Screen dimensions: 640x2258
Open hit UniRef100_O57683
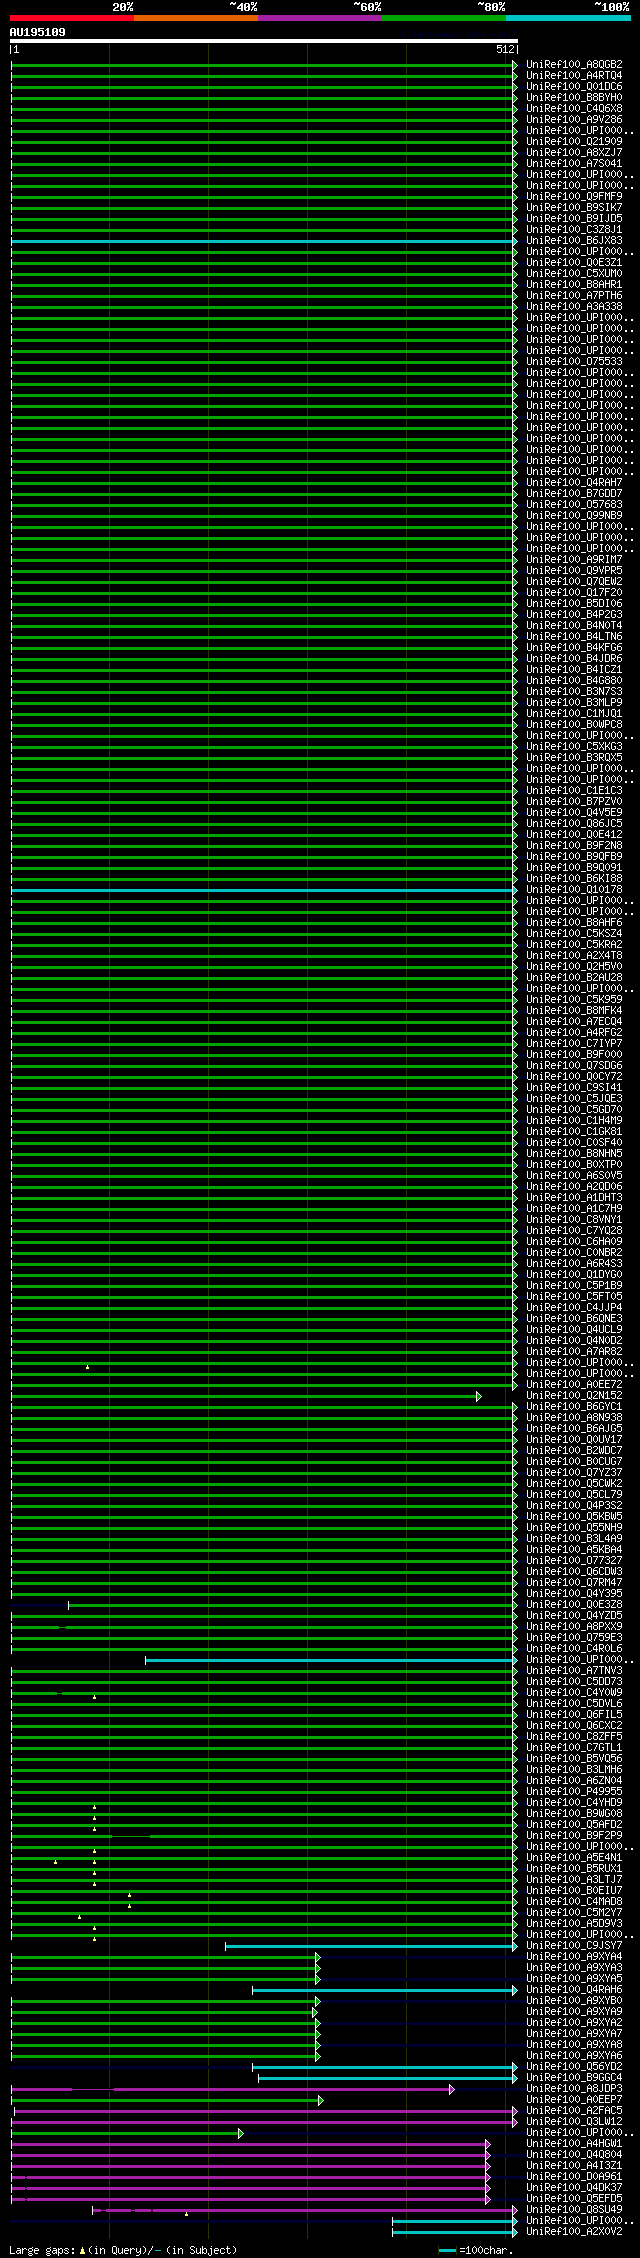(x=574, y=505)
